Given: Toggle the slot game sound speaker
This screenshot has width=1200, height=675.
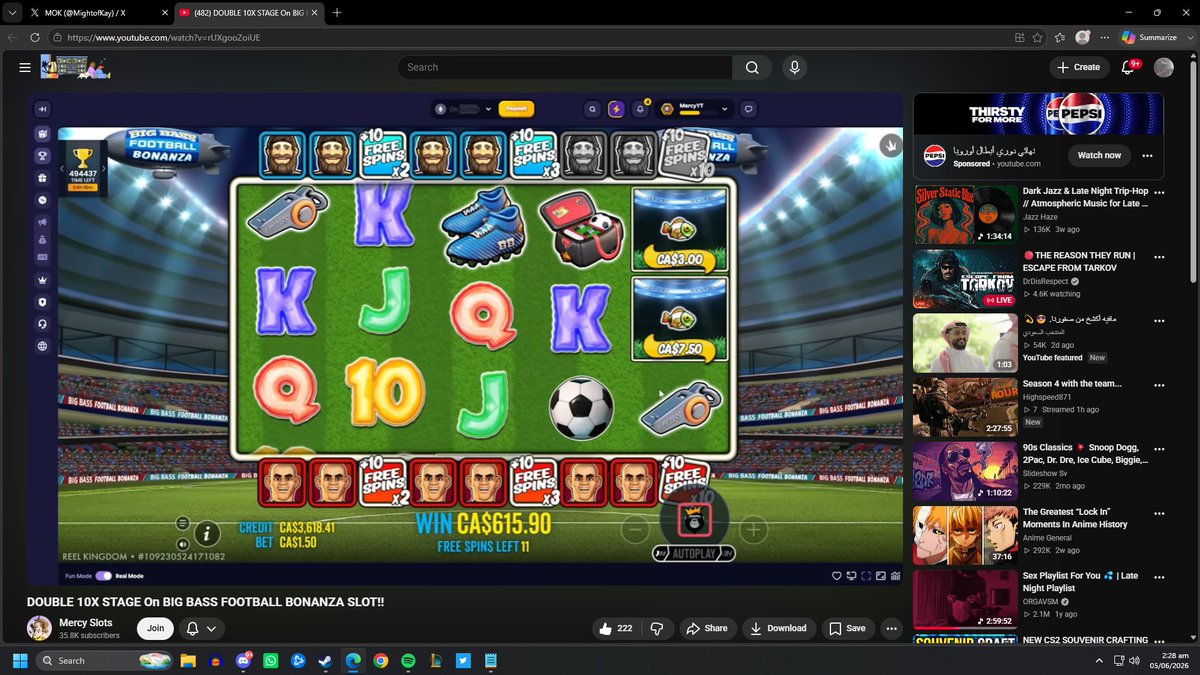Looking at the screenshot, I should [182, 545].
